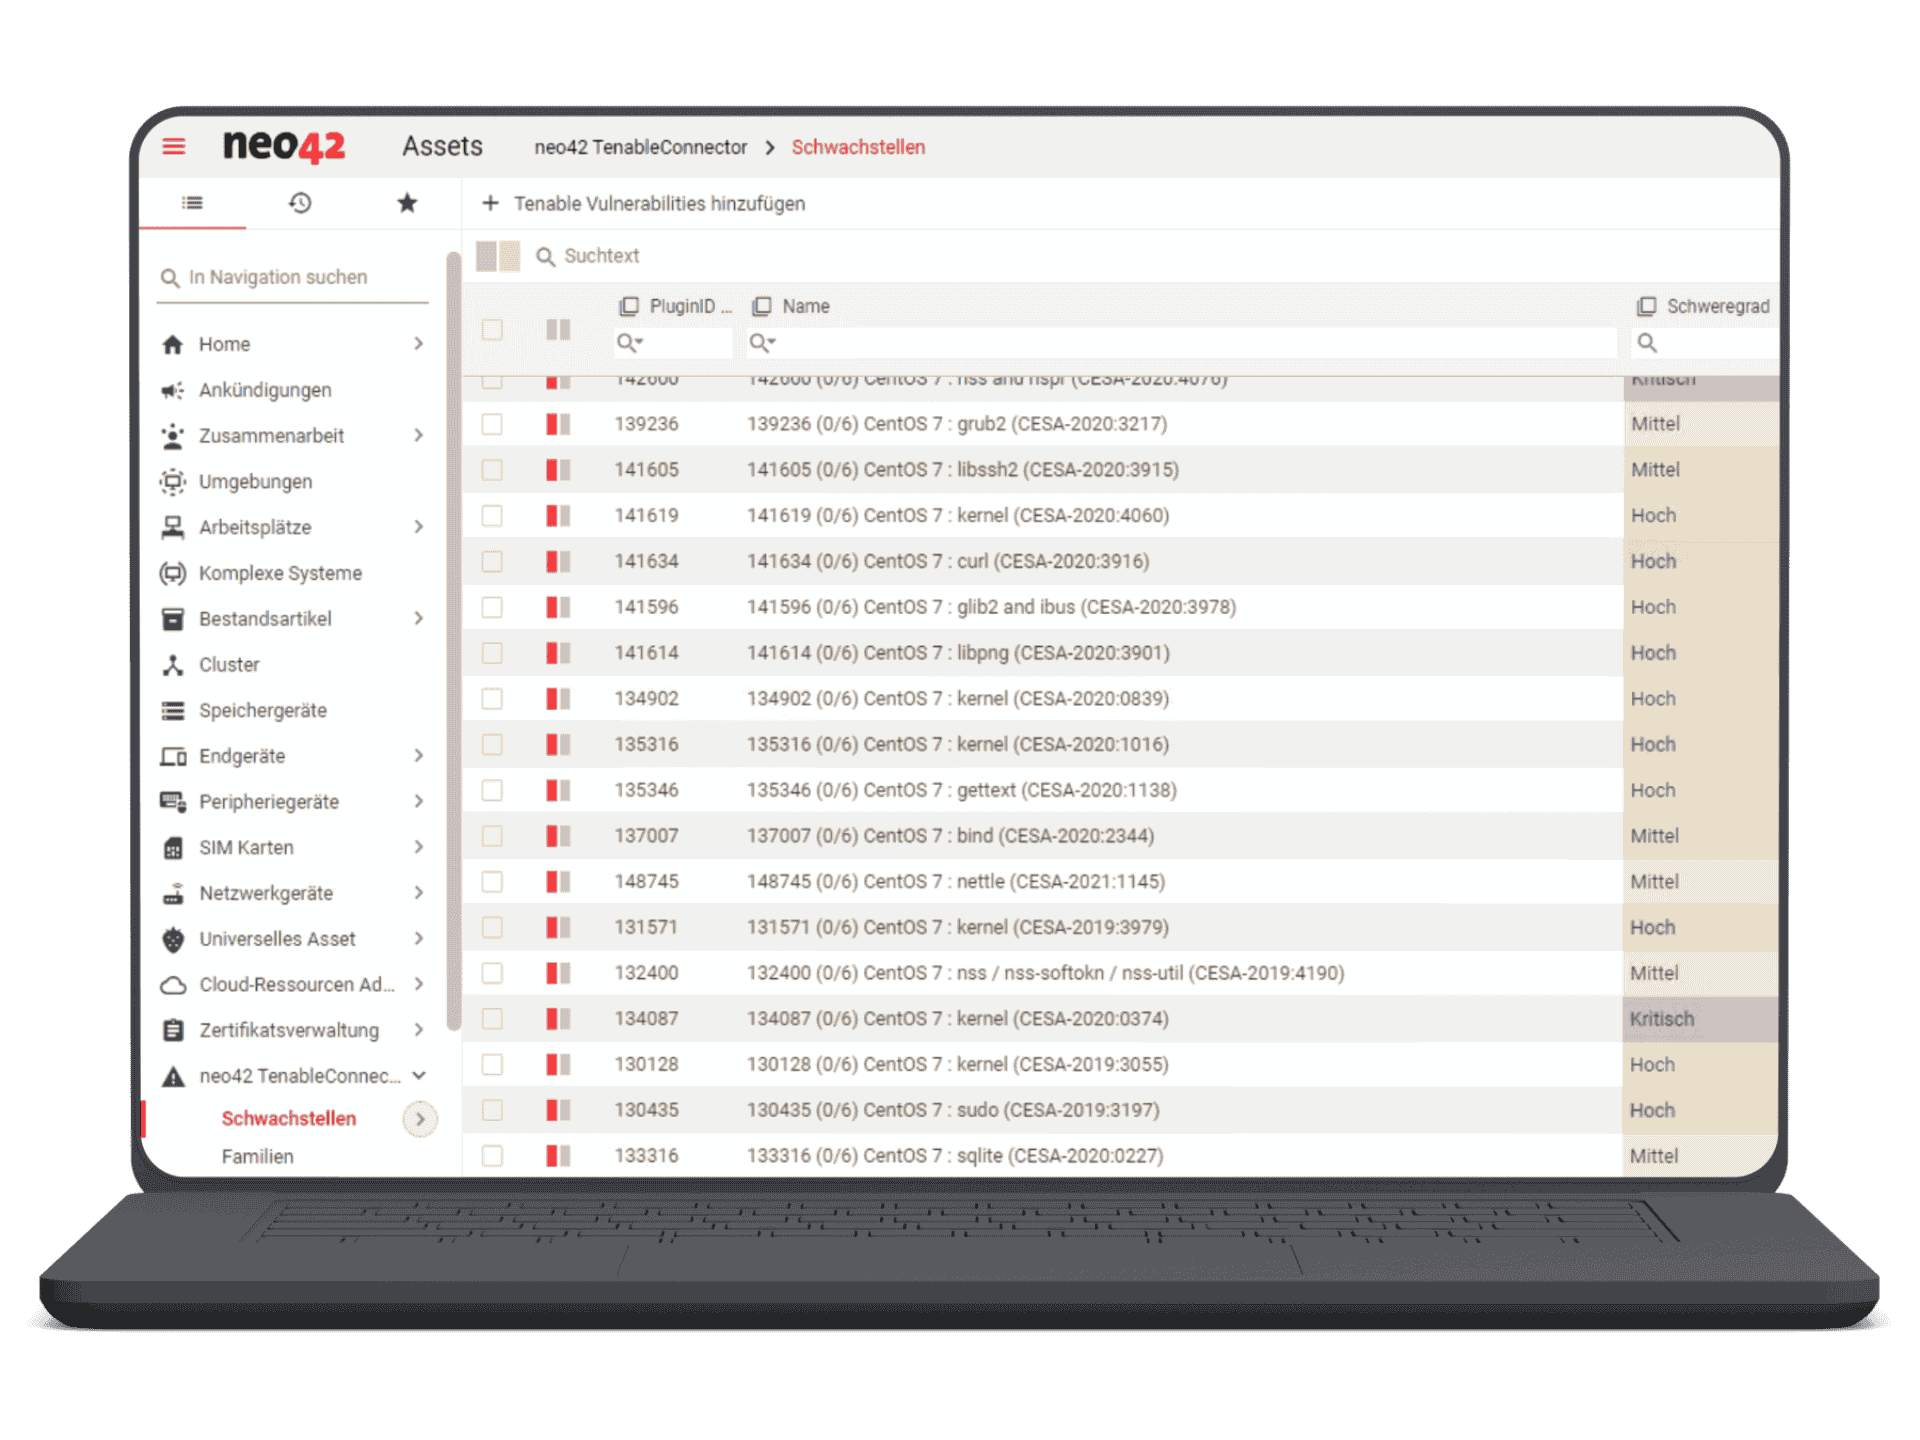
Task: Click the sidebar vertical scrollbar
Action: click(453, 640)
